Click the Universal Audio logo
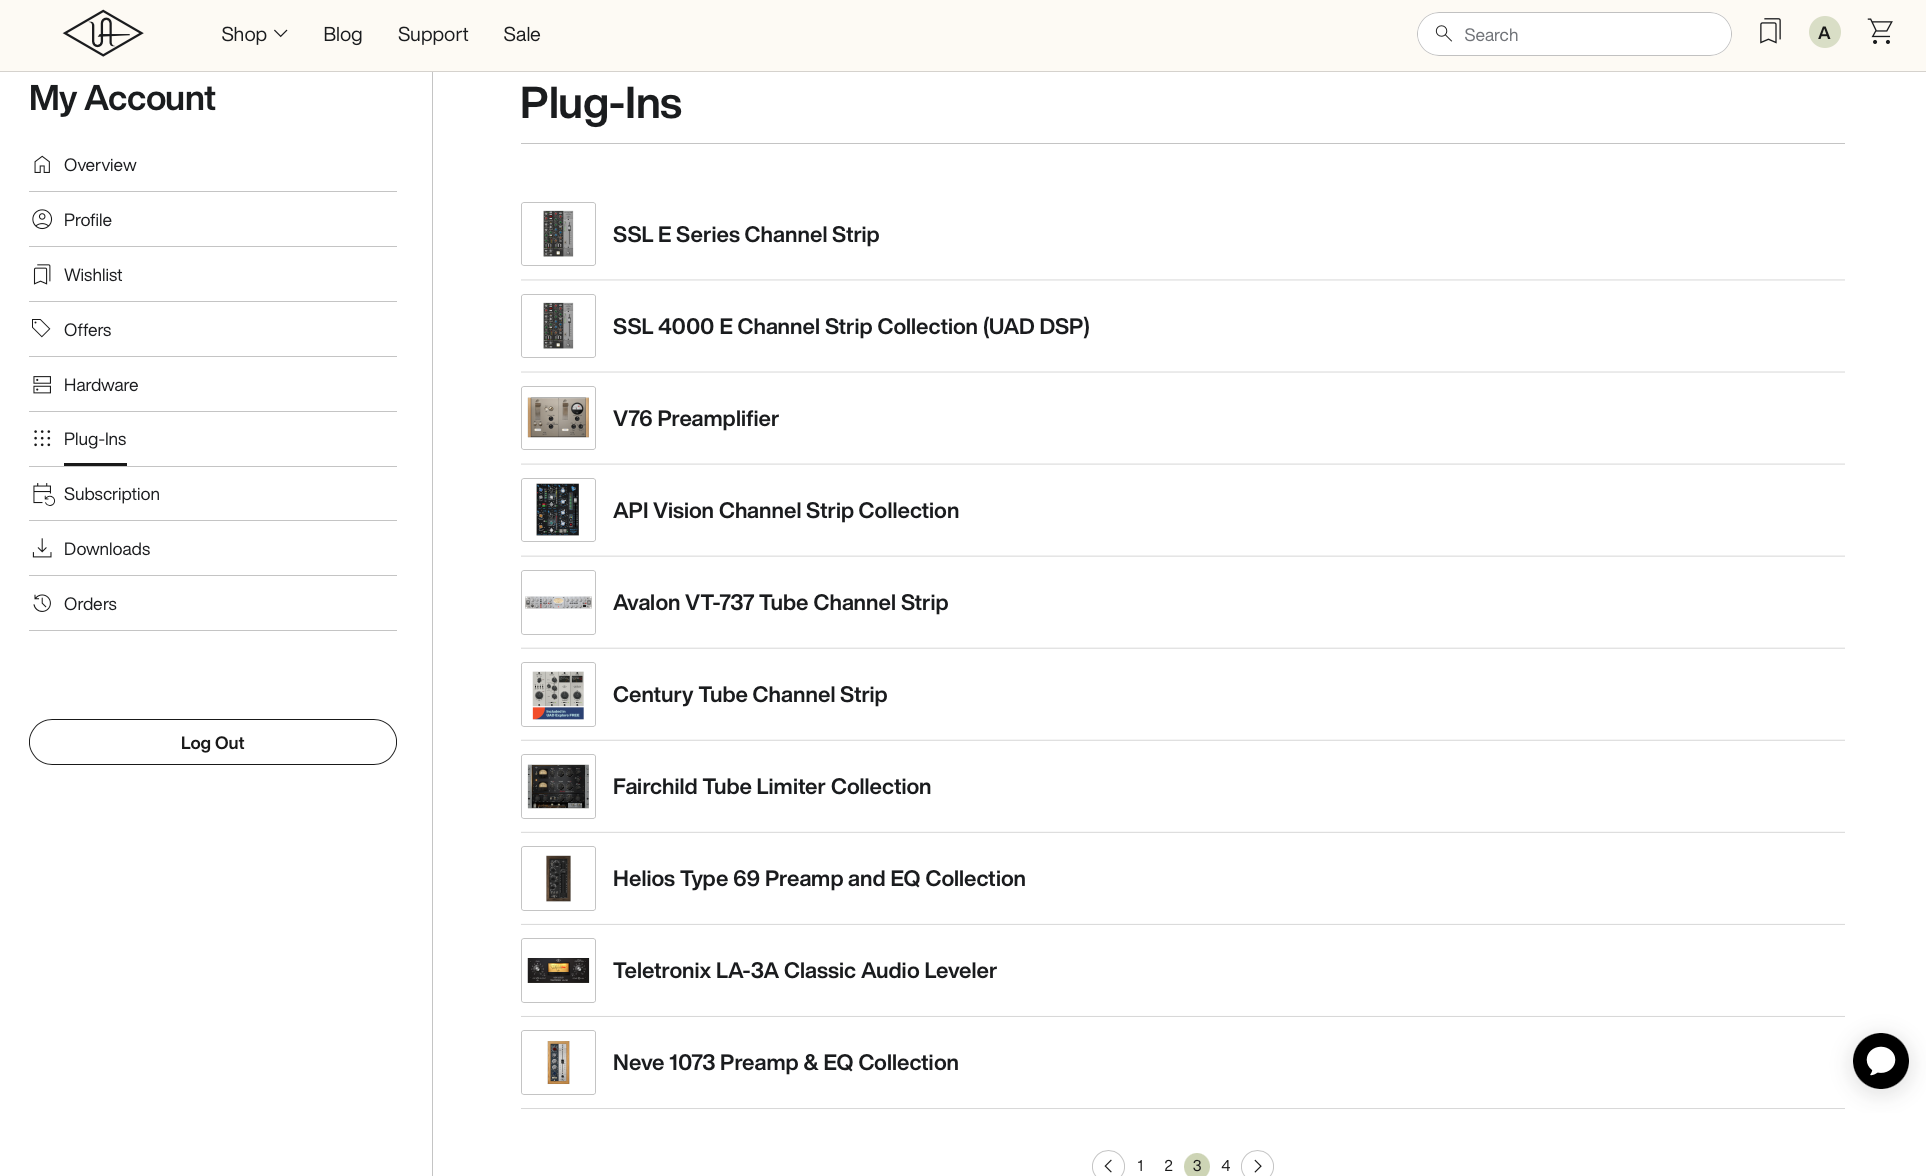Image resolution: width=1926 pixels, height=1176 pixels. pyautogui.click(x=103, y=34)
